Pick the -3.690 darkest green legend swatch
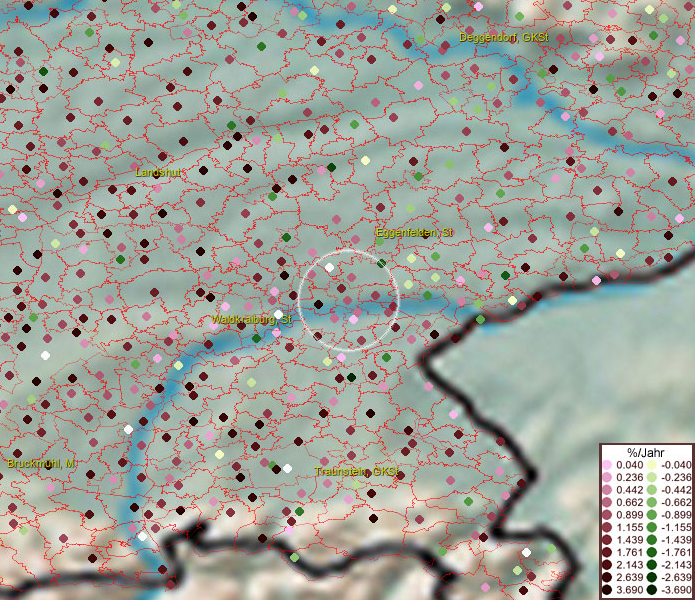 click(x=651, y=591)
